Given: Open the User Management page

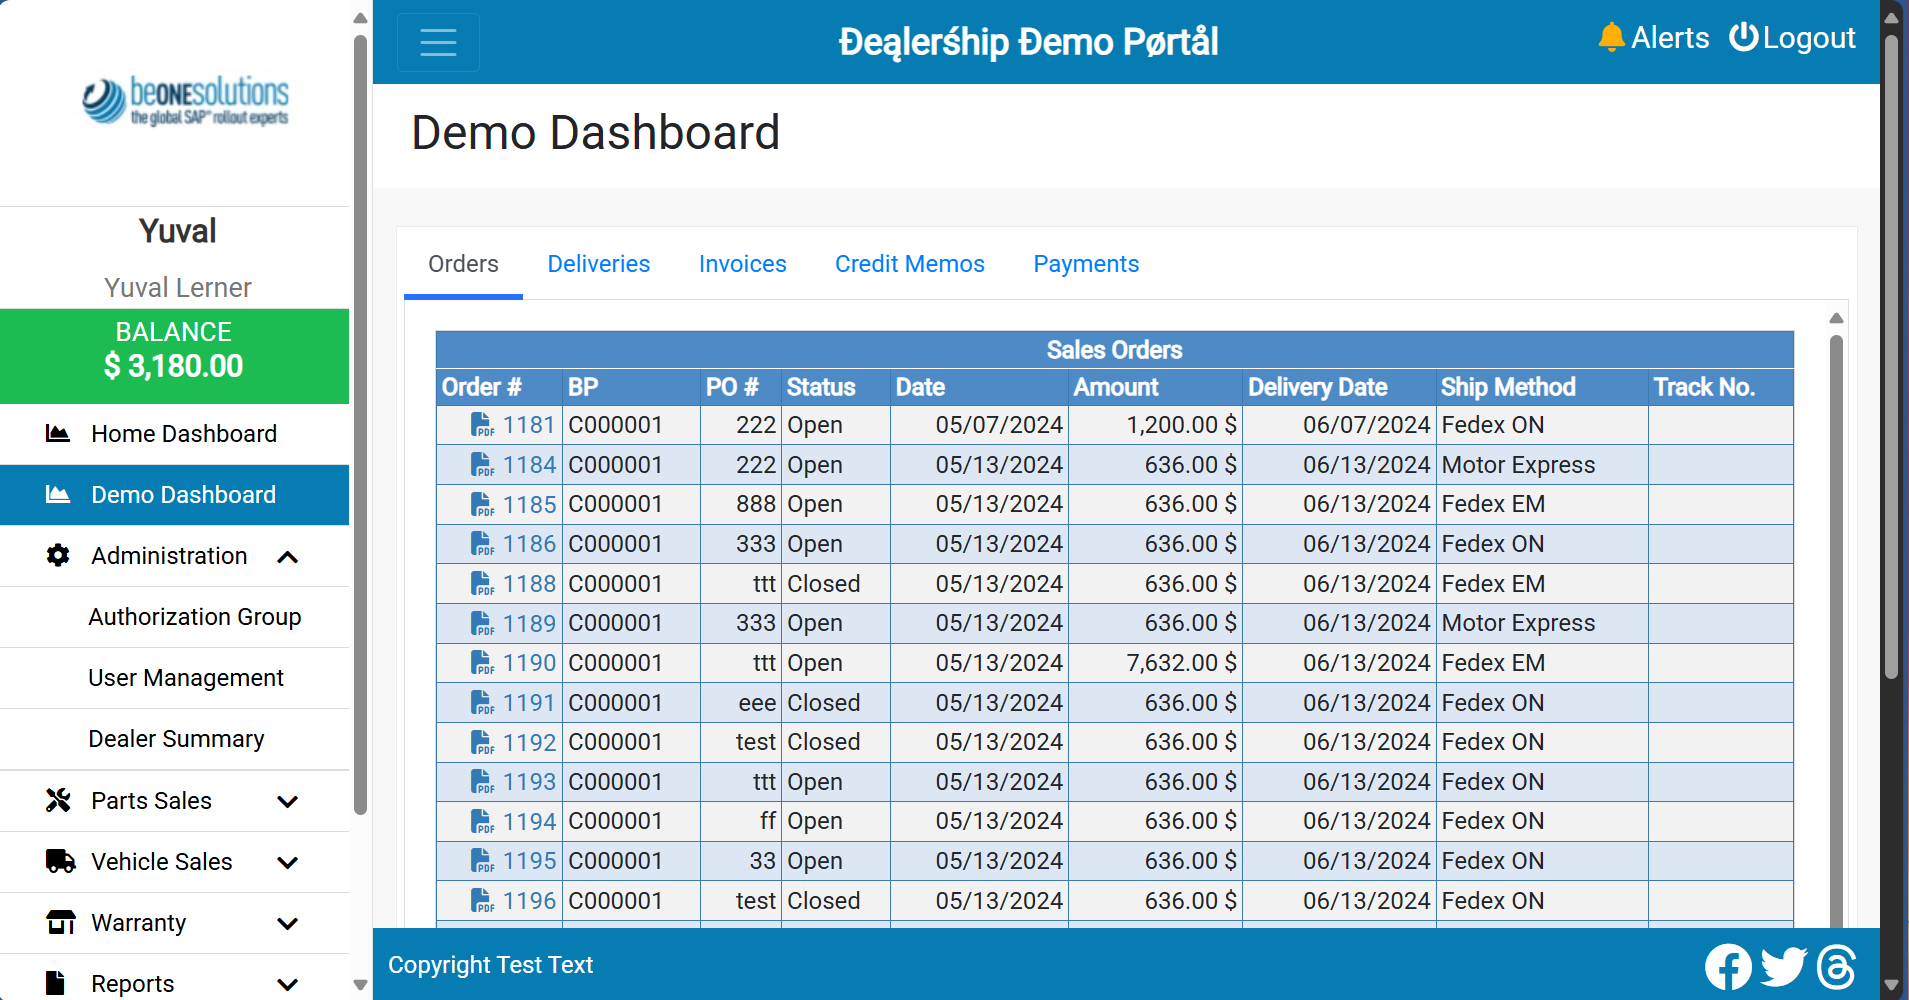Looking at the screenshot, I should pyautogui.click(x=186, y=678).
